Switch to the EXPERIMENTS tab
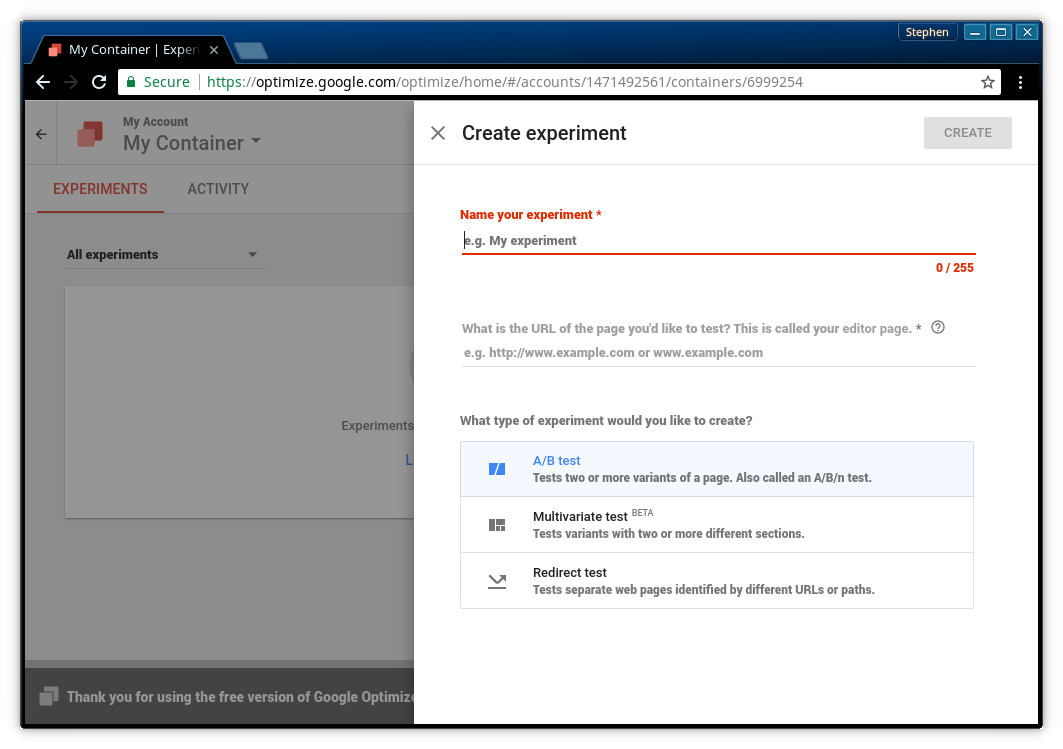 [x=100, y=189]
